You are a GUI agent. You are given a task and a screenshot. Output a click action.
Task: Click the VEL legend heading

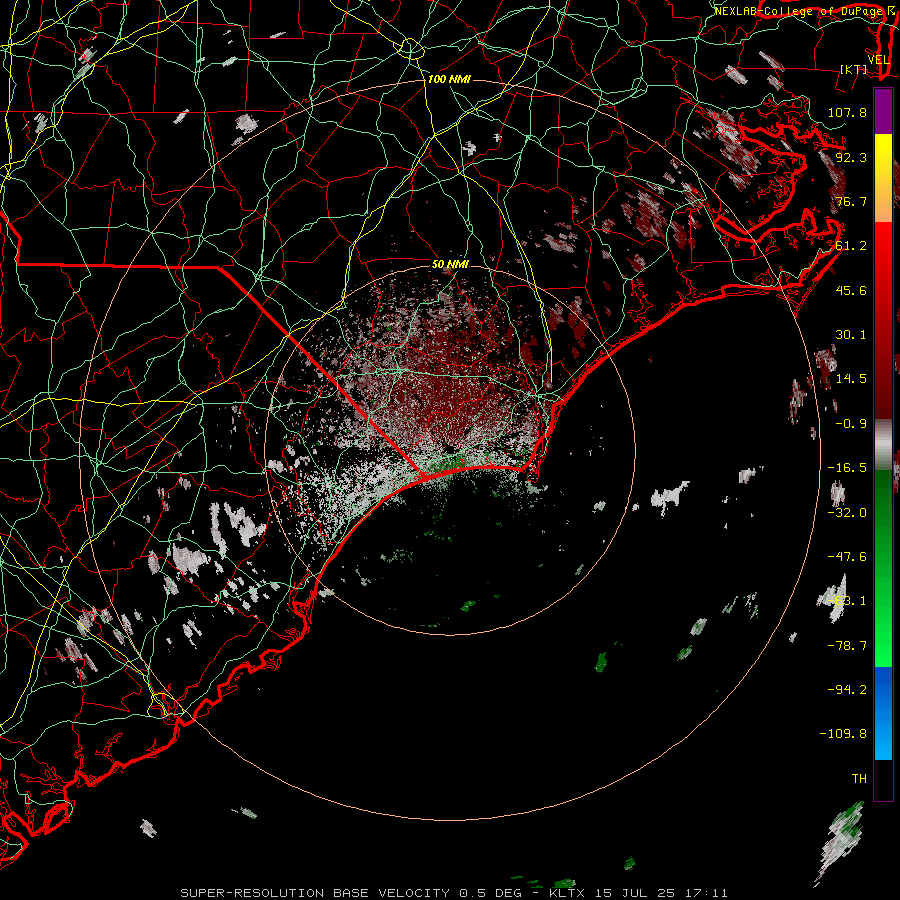click(878, 60)
